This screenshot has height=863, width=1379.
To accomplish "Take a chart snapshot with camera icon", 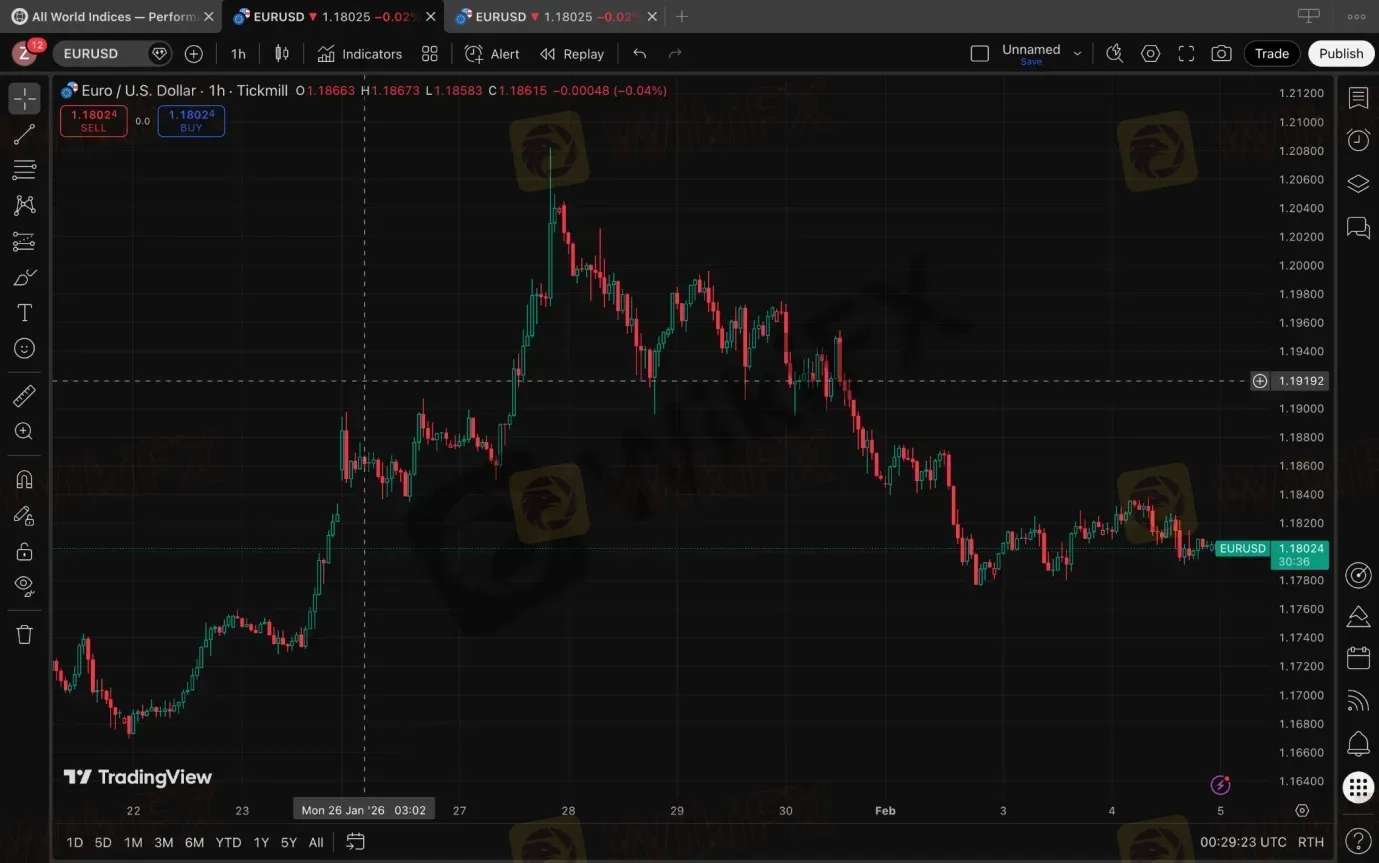I will pyautogui.click(x=1221, y=54).
